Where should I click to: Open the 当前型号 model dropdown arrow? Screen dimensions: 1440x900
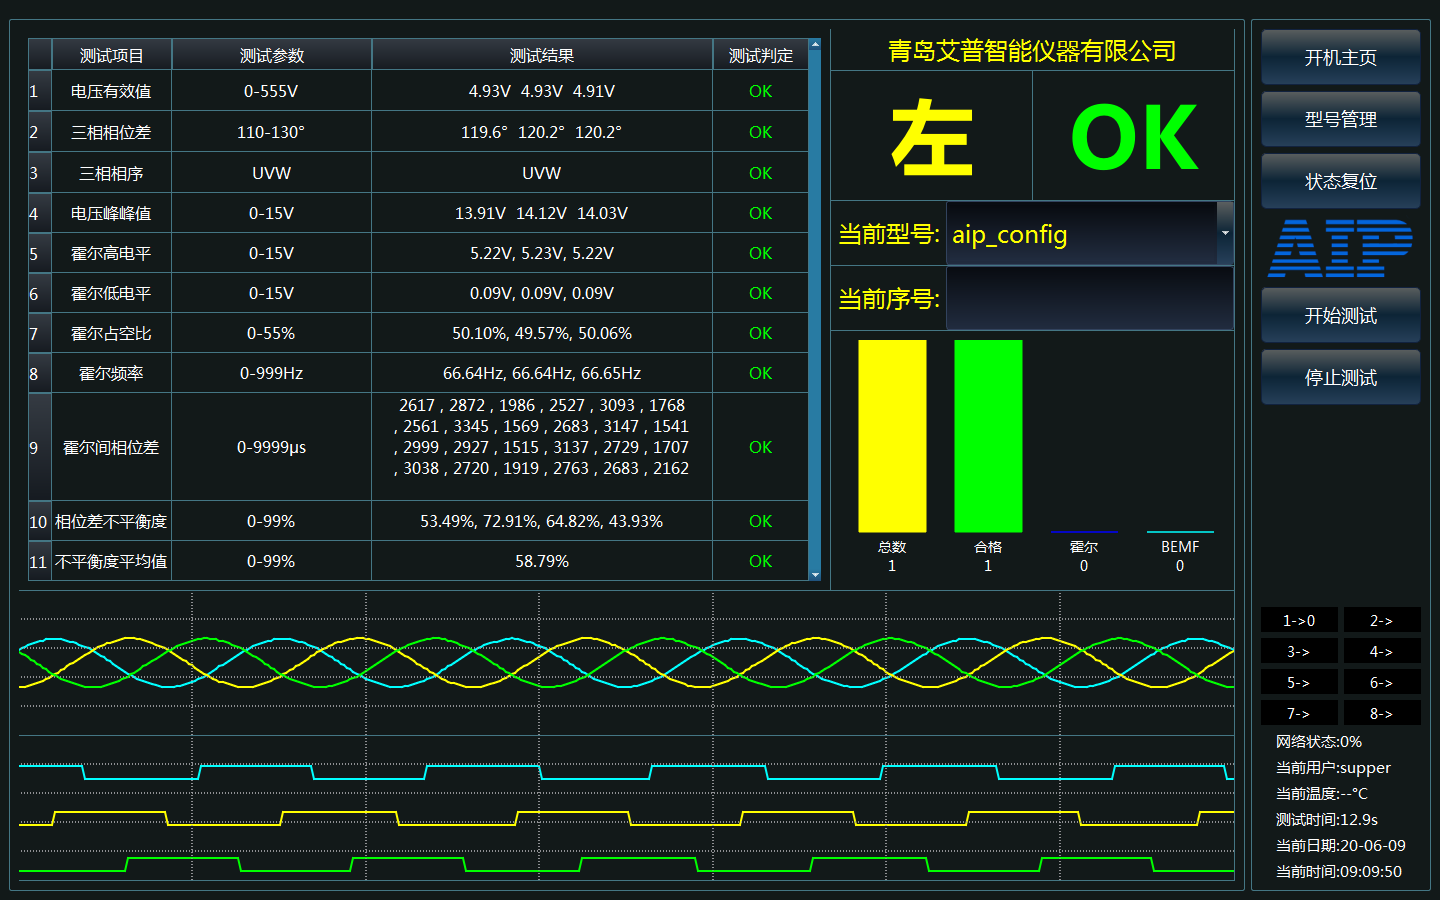tap(1224, 233)
